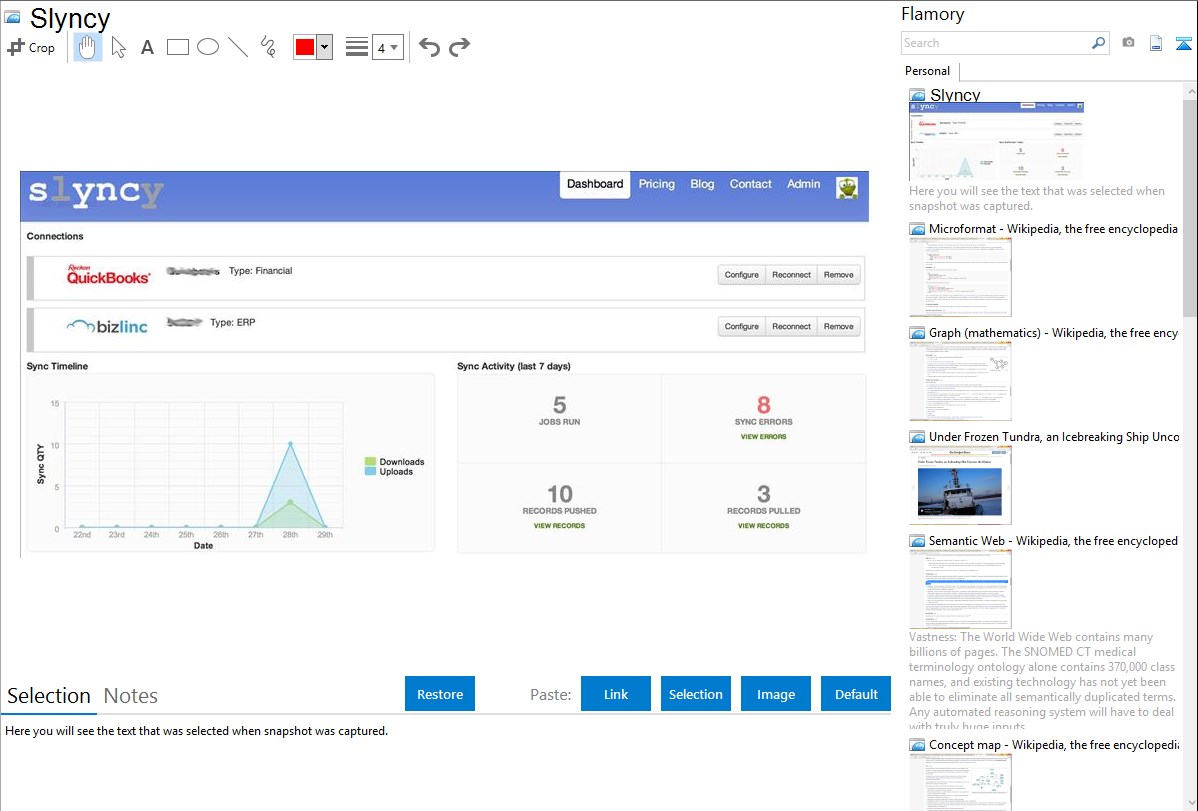The image size is (1198, 811).
Task: Choose the text annotation tool
Action: (x=147, y=47)
